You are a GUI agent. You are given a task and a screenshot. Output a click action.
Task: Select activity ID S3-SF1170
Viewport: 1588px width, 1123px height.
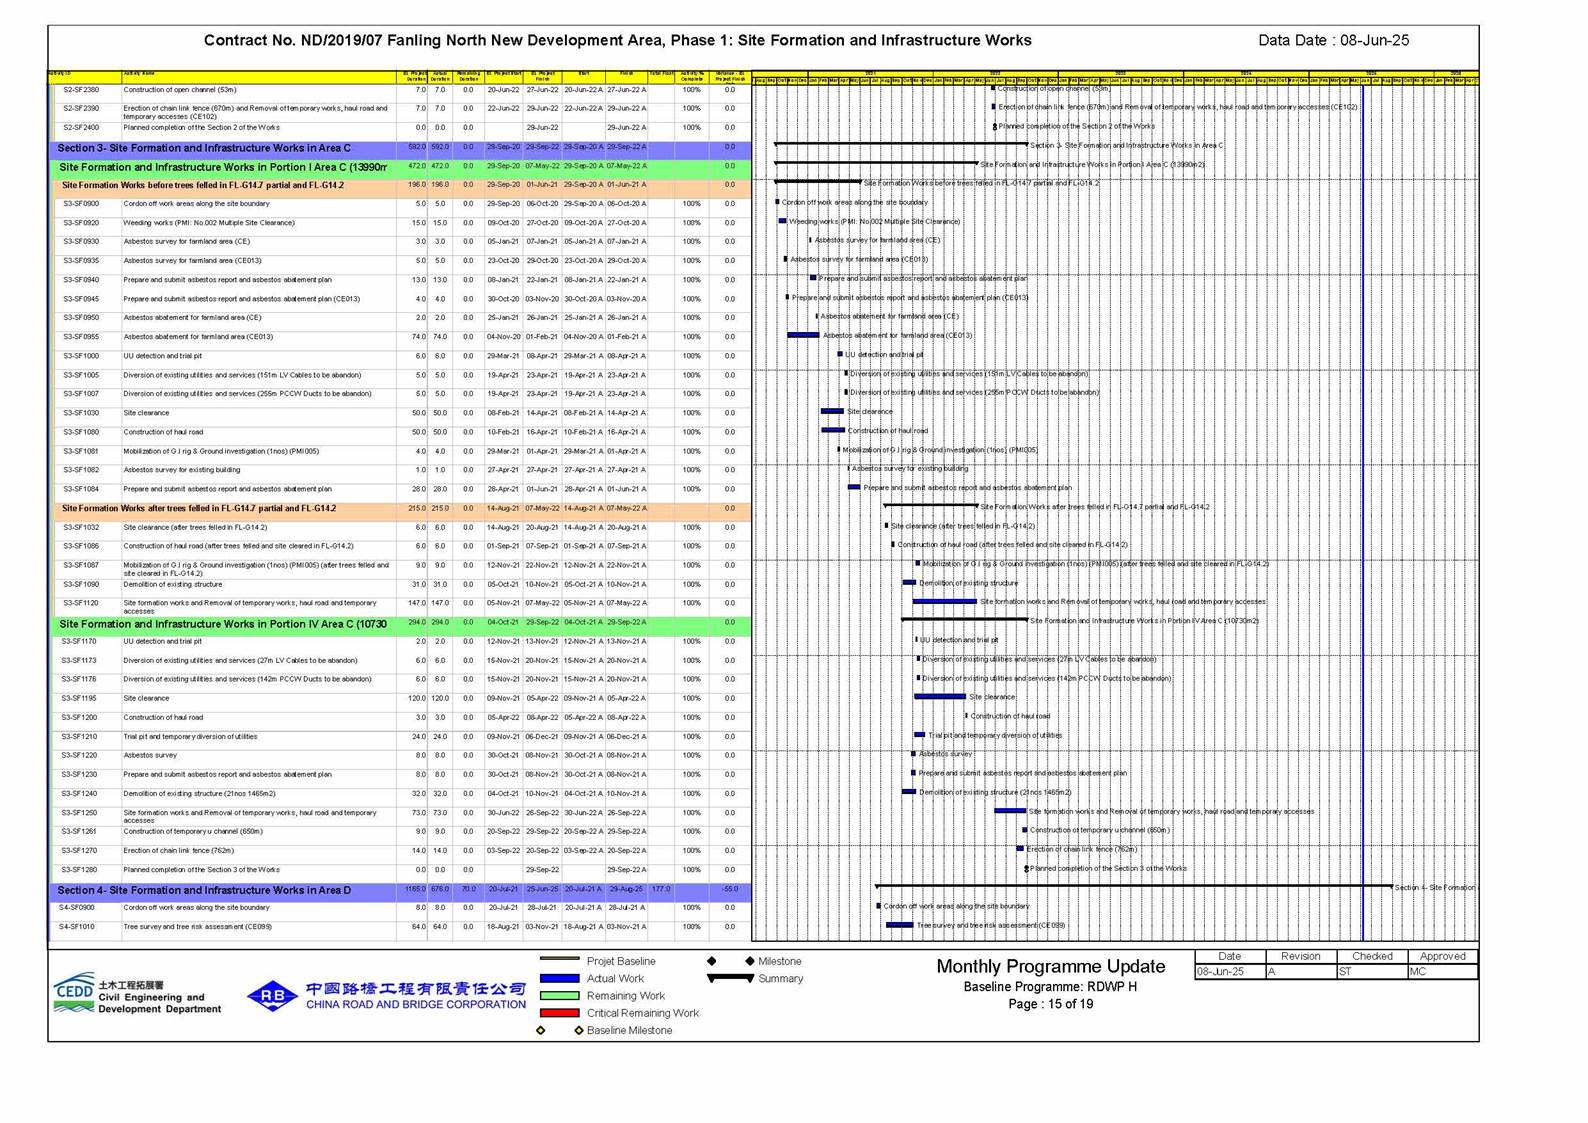79,641
